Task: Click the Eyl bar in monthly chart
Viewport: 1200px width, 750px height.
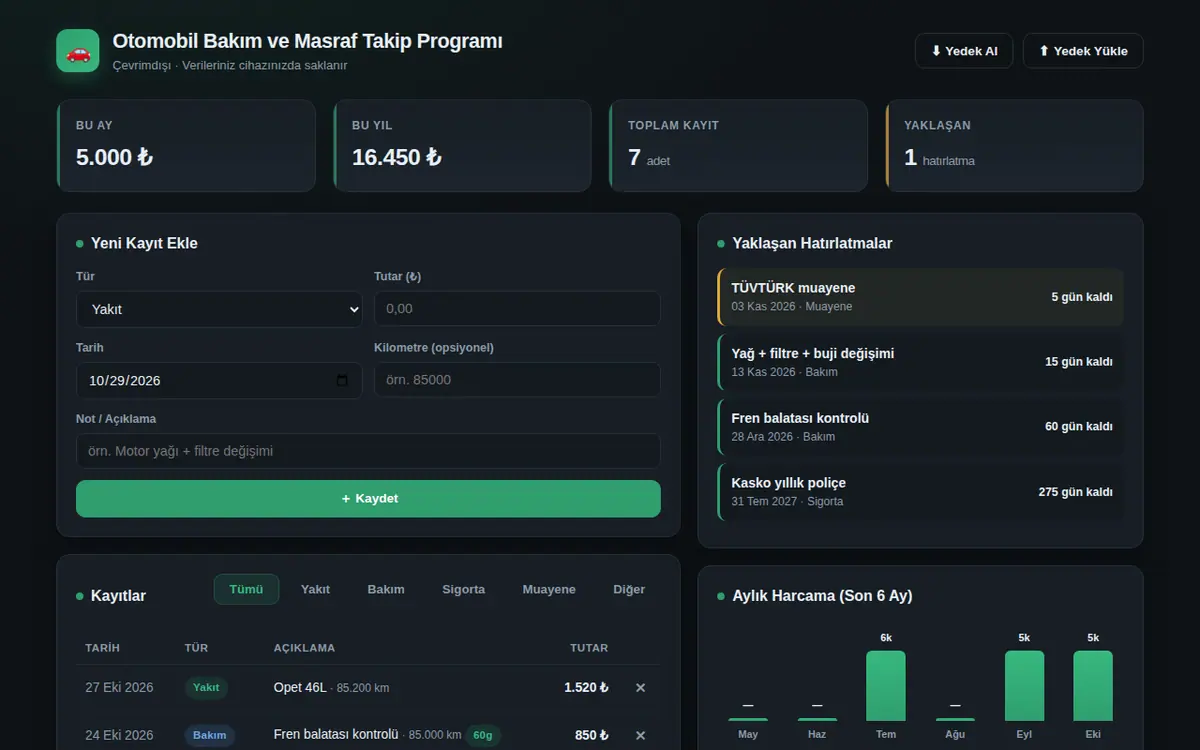Action: (1024, 686)
